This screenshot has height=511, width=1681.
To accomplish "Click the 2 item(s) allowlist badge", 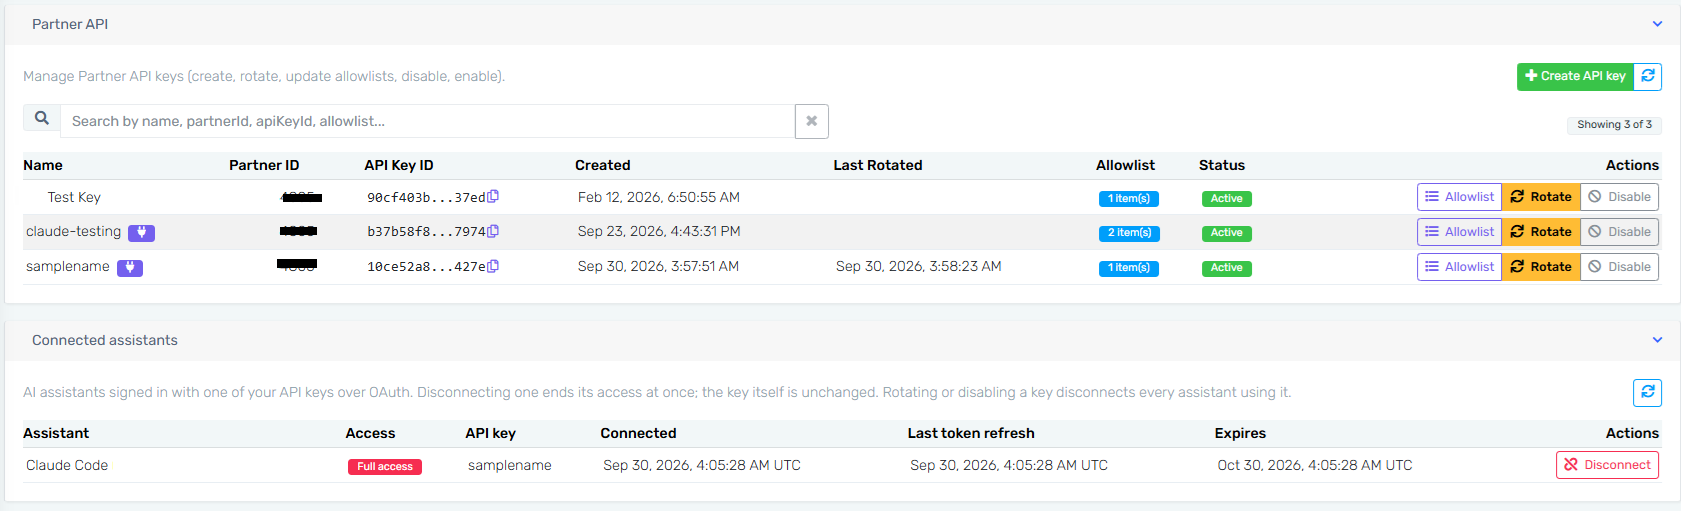I will click(x=1129, y=233).
